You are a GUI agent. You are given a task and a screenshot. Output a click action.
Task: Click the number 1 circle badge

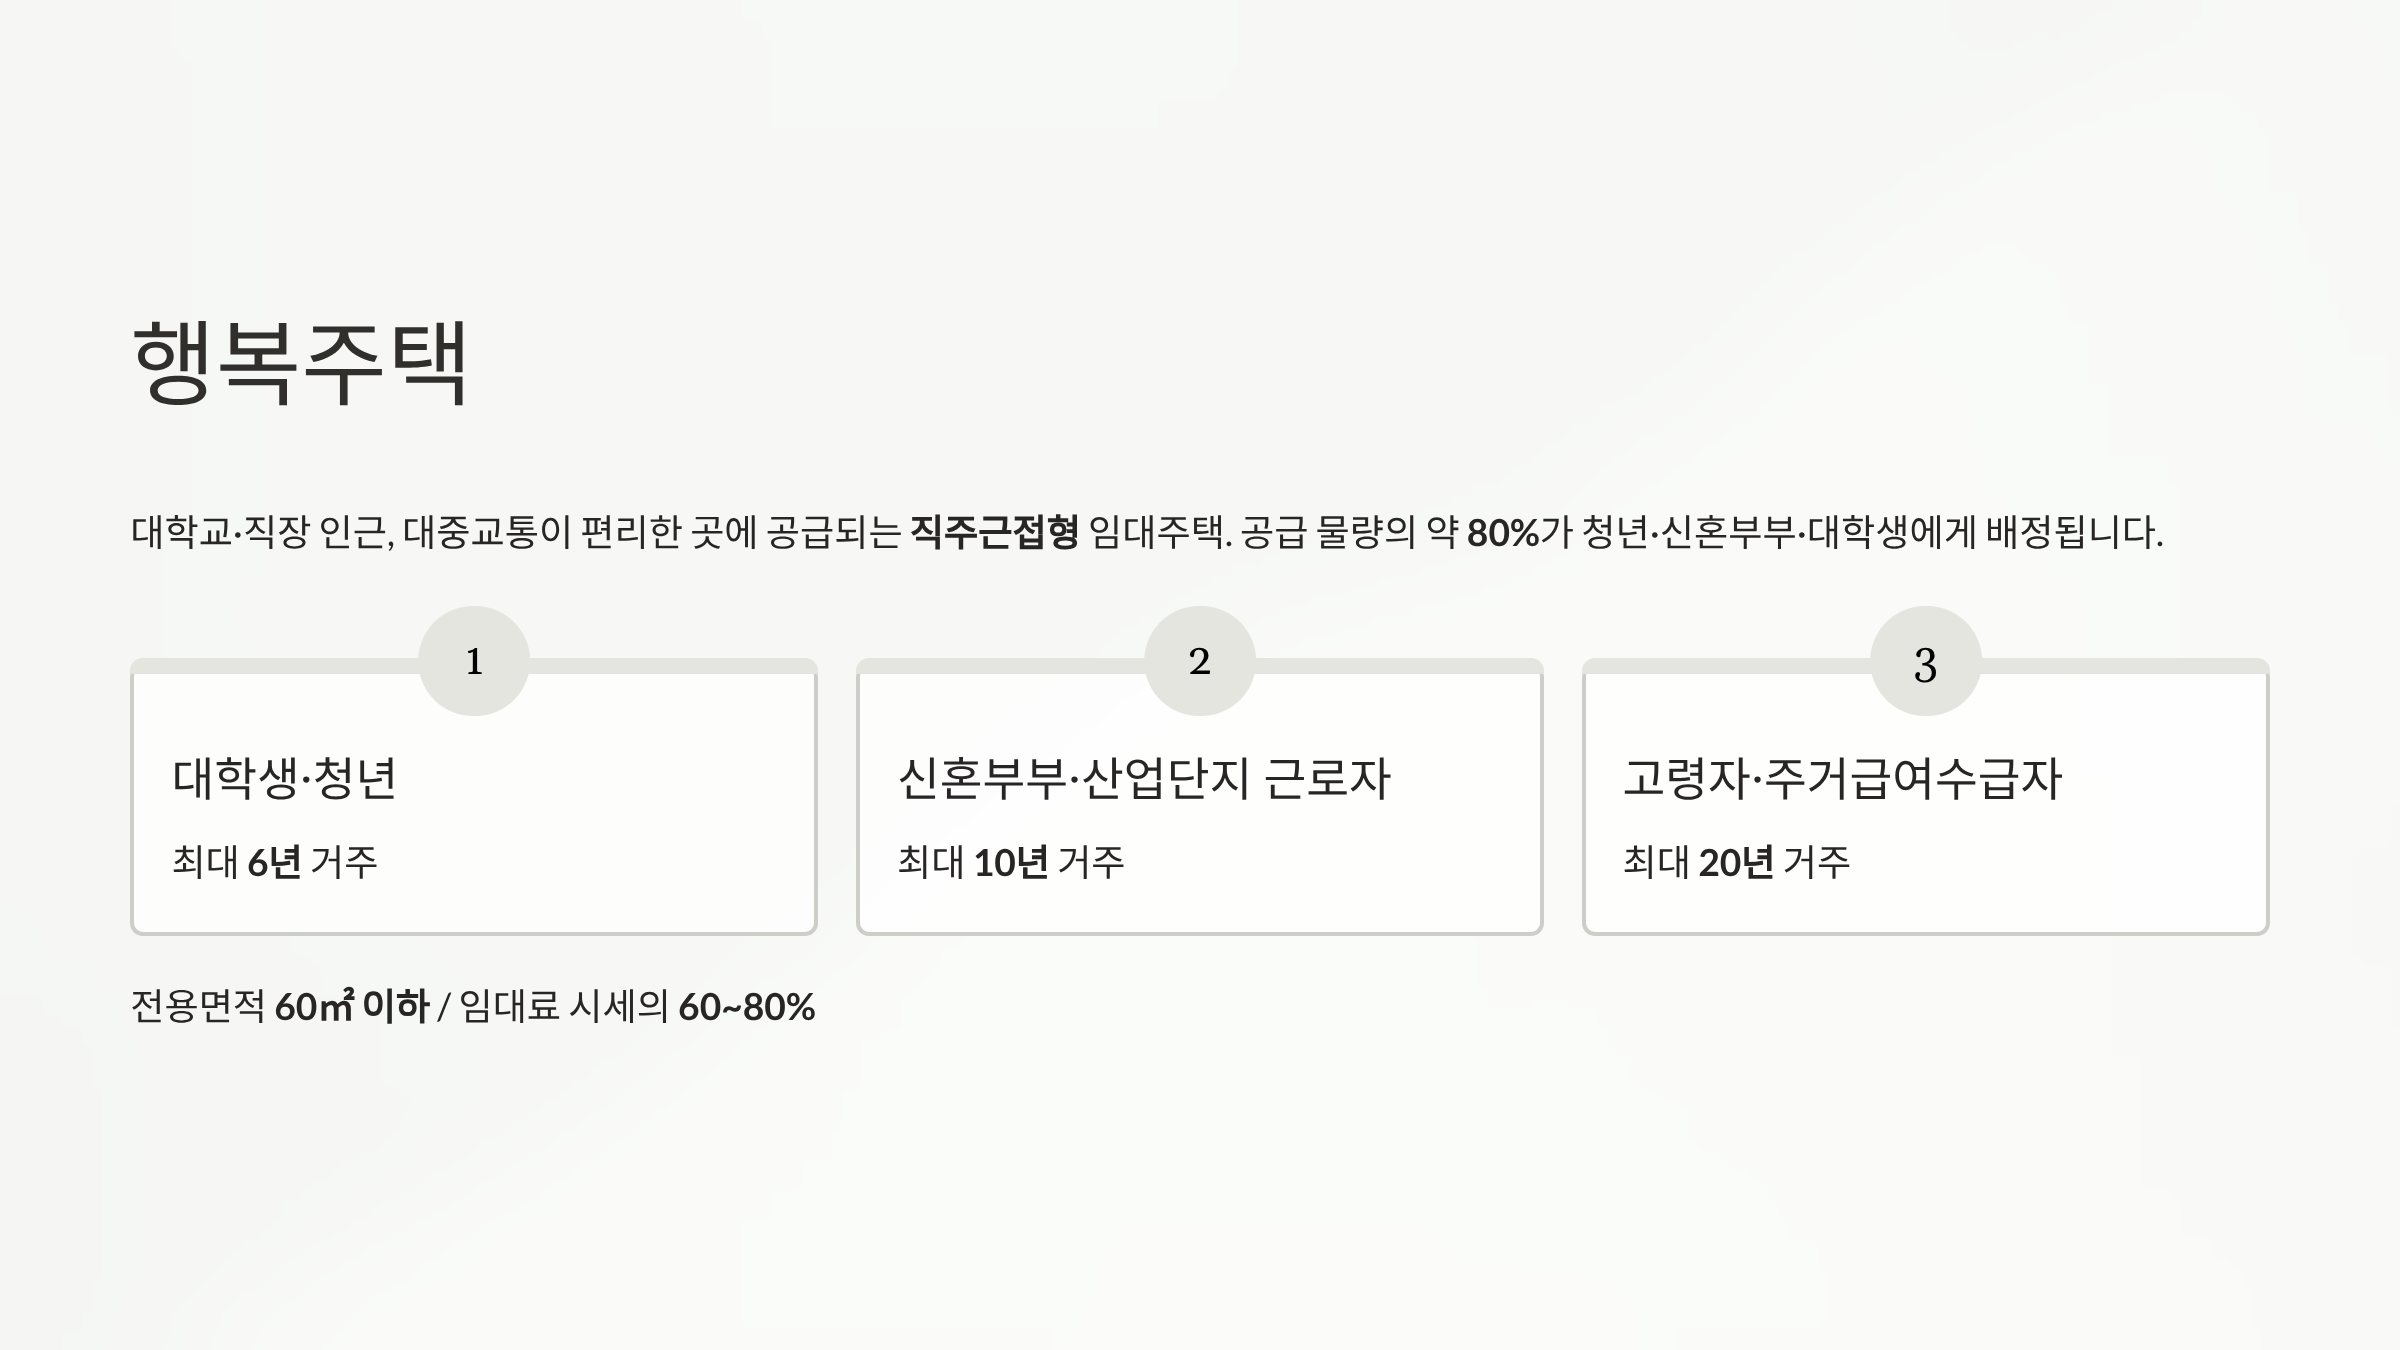[x=474, y=661]
